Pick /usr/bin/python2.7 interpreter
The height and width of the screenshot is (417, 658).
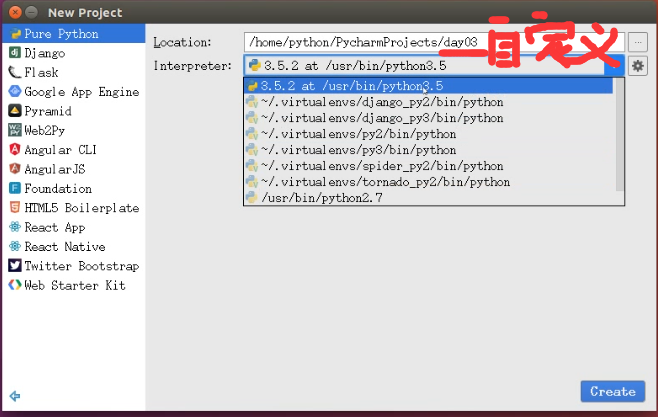[x=428, y=198]
